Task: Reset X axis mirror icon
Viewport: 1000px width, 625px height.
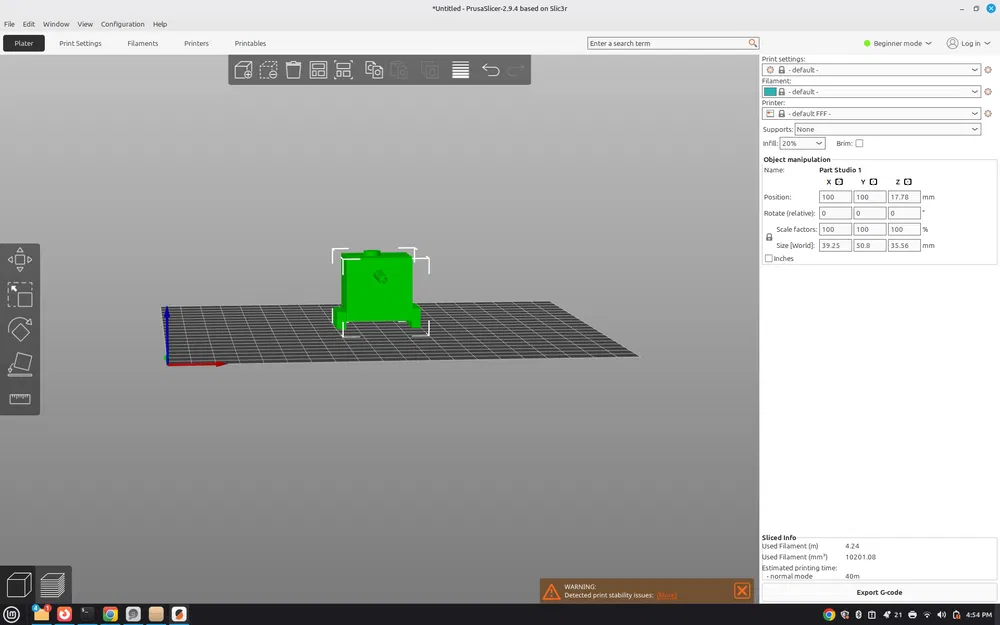Action: [x=839, y=182]
